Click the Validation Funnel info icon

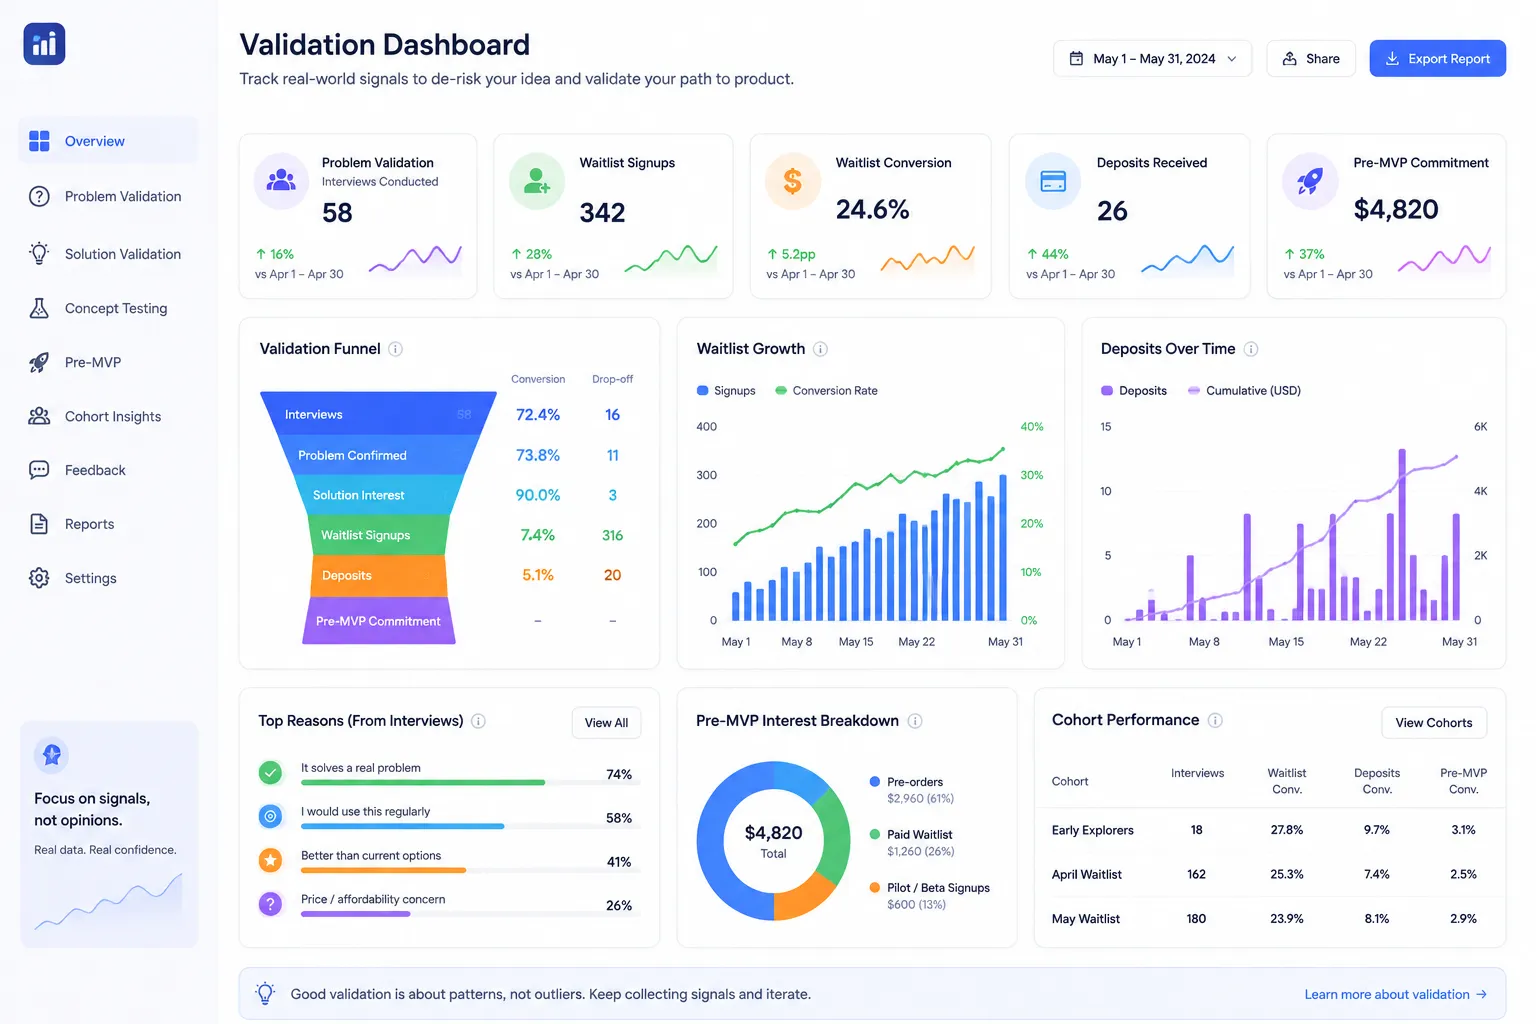tap(395, 349)
